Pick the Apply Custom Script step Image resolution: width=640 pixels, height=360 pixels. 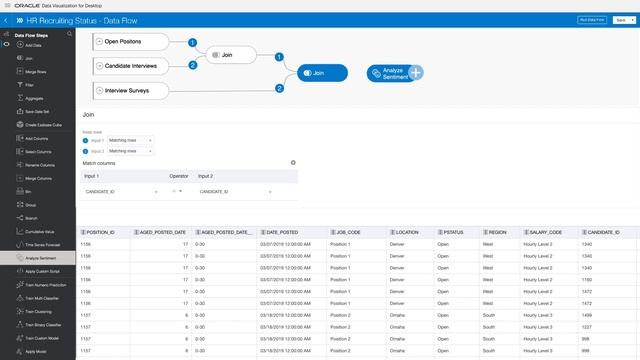tap(38, 271)
